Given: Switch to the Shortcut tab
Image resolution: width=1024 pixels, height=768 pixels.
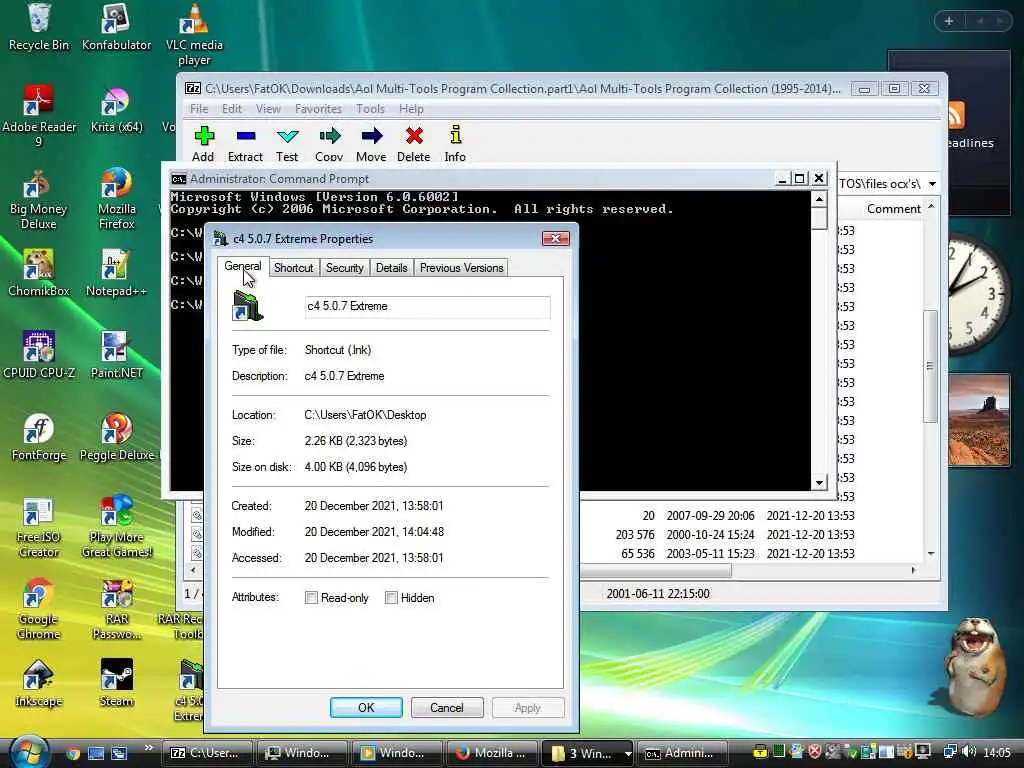Looking at the screenshot, I should point(293,268).
